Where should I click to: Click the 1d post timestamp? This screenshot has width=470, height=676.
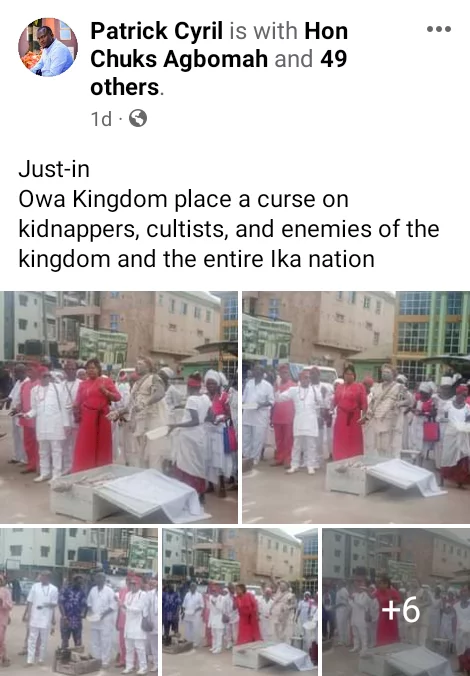point(101,119)
